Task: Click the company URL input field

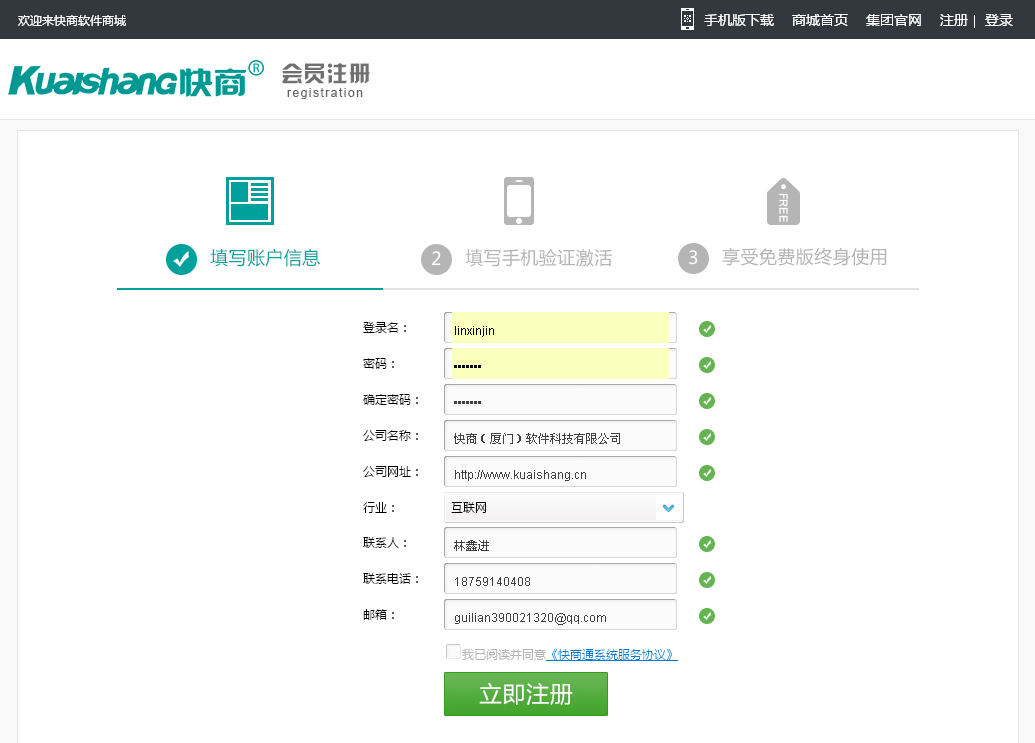Action: pos(560,473)
